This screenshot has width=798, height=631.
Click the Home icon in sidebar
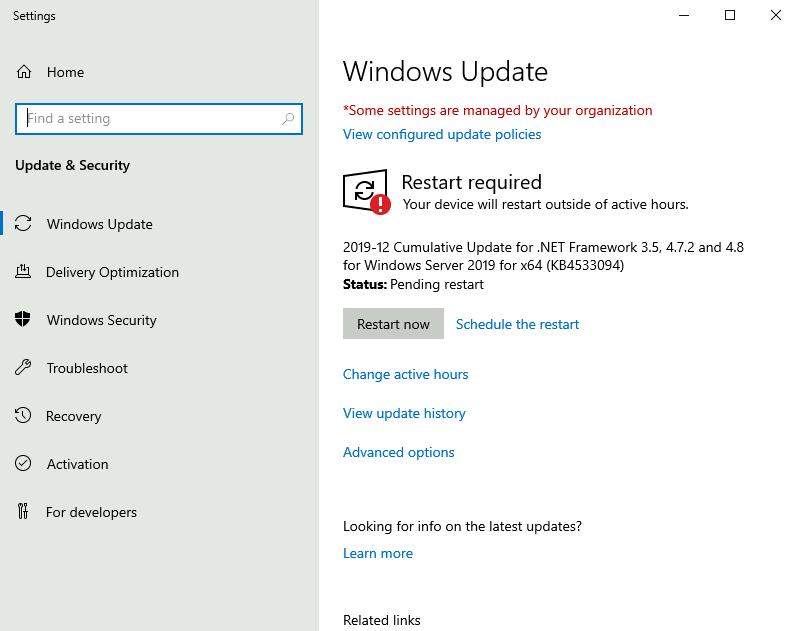tap(24, 72)
